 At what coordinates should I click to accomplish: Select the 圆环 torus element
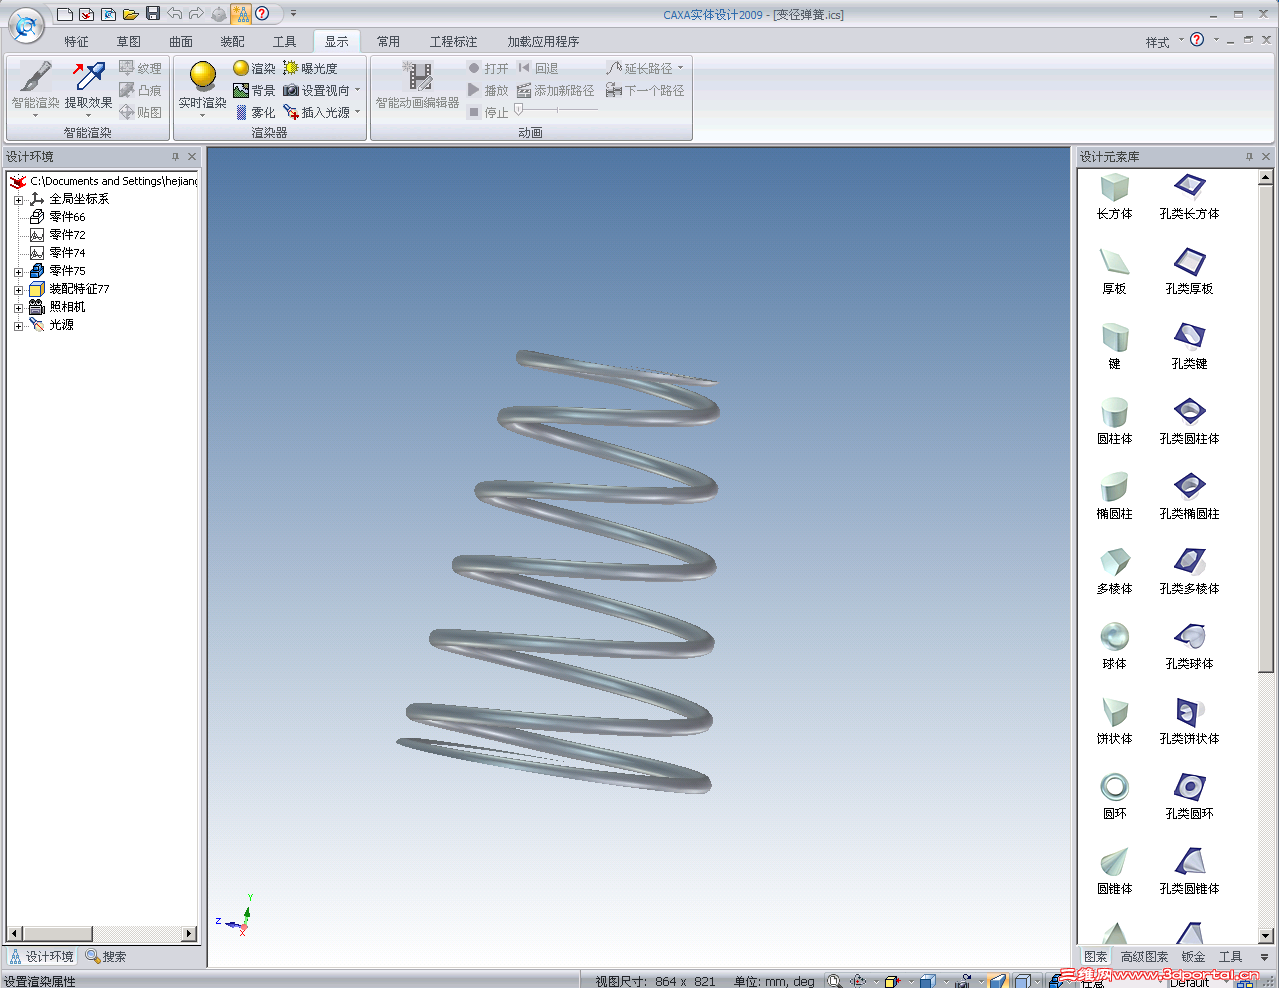(1114, 797)
